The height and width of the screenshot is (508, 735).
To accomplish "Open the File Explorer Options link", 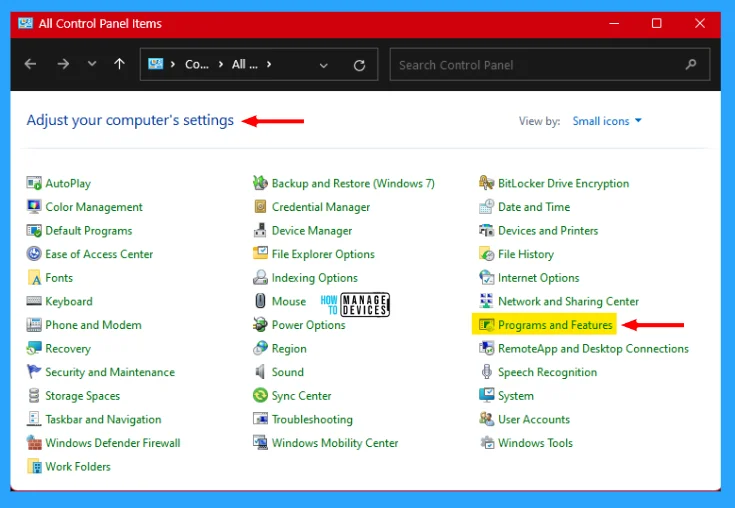I will pyautogui.click(x=323, y=254).
